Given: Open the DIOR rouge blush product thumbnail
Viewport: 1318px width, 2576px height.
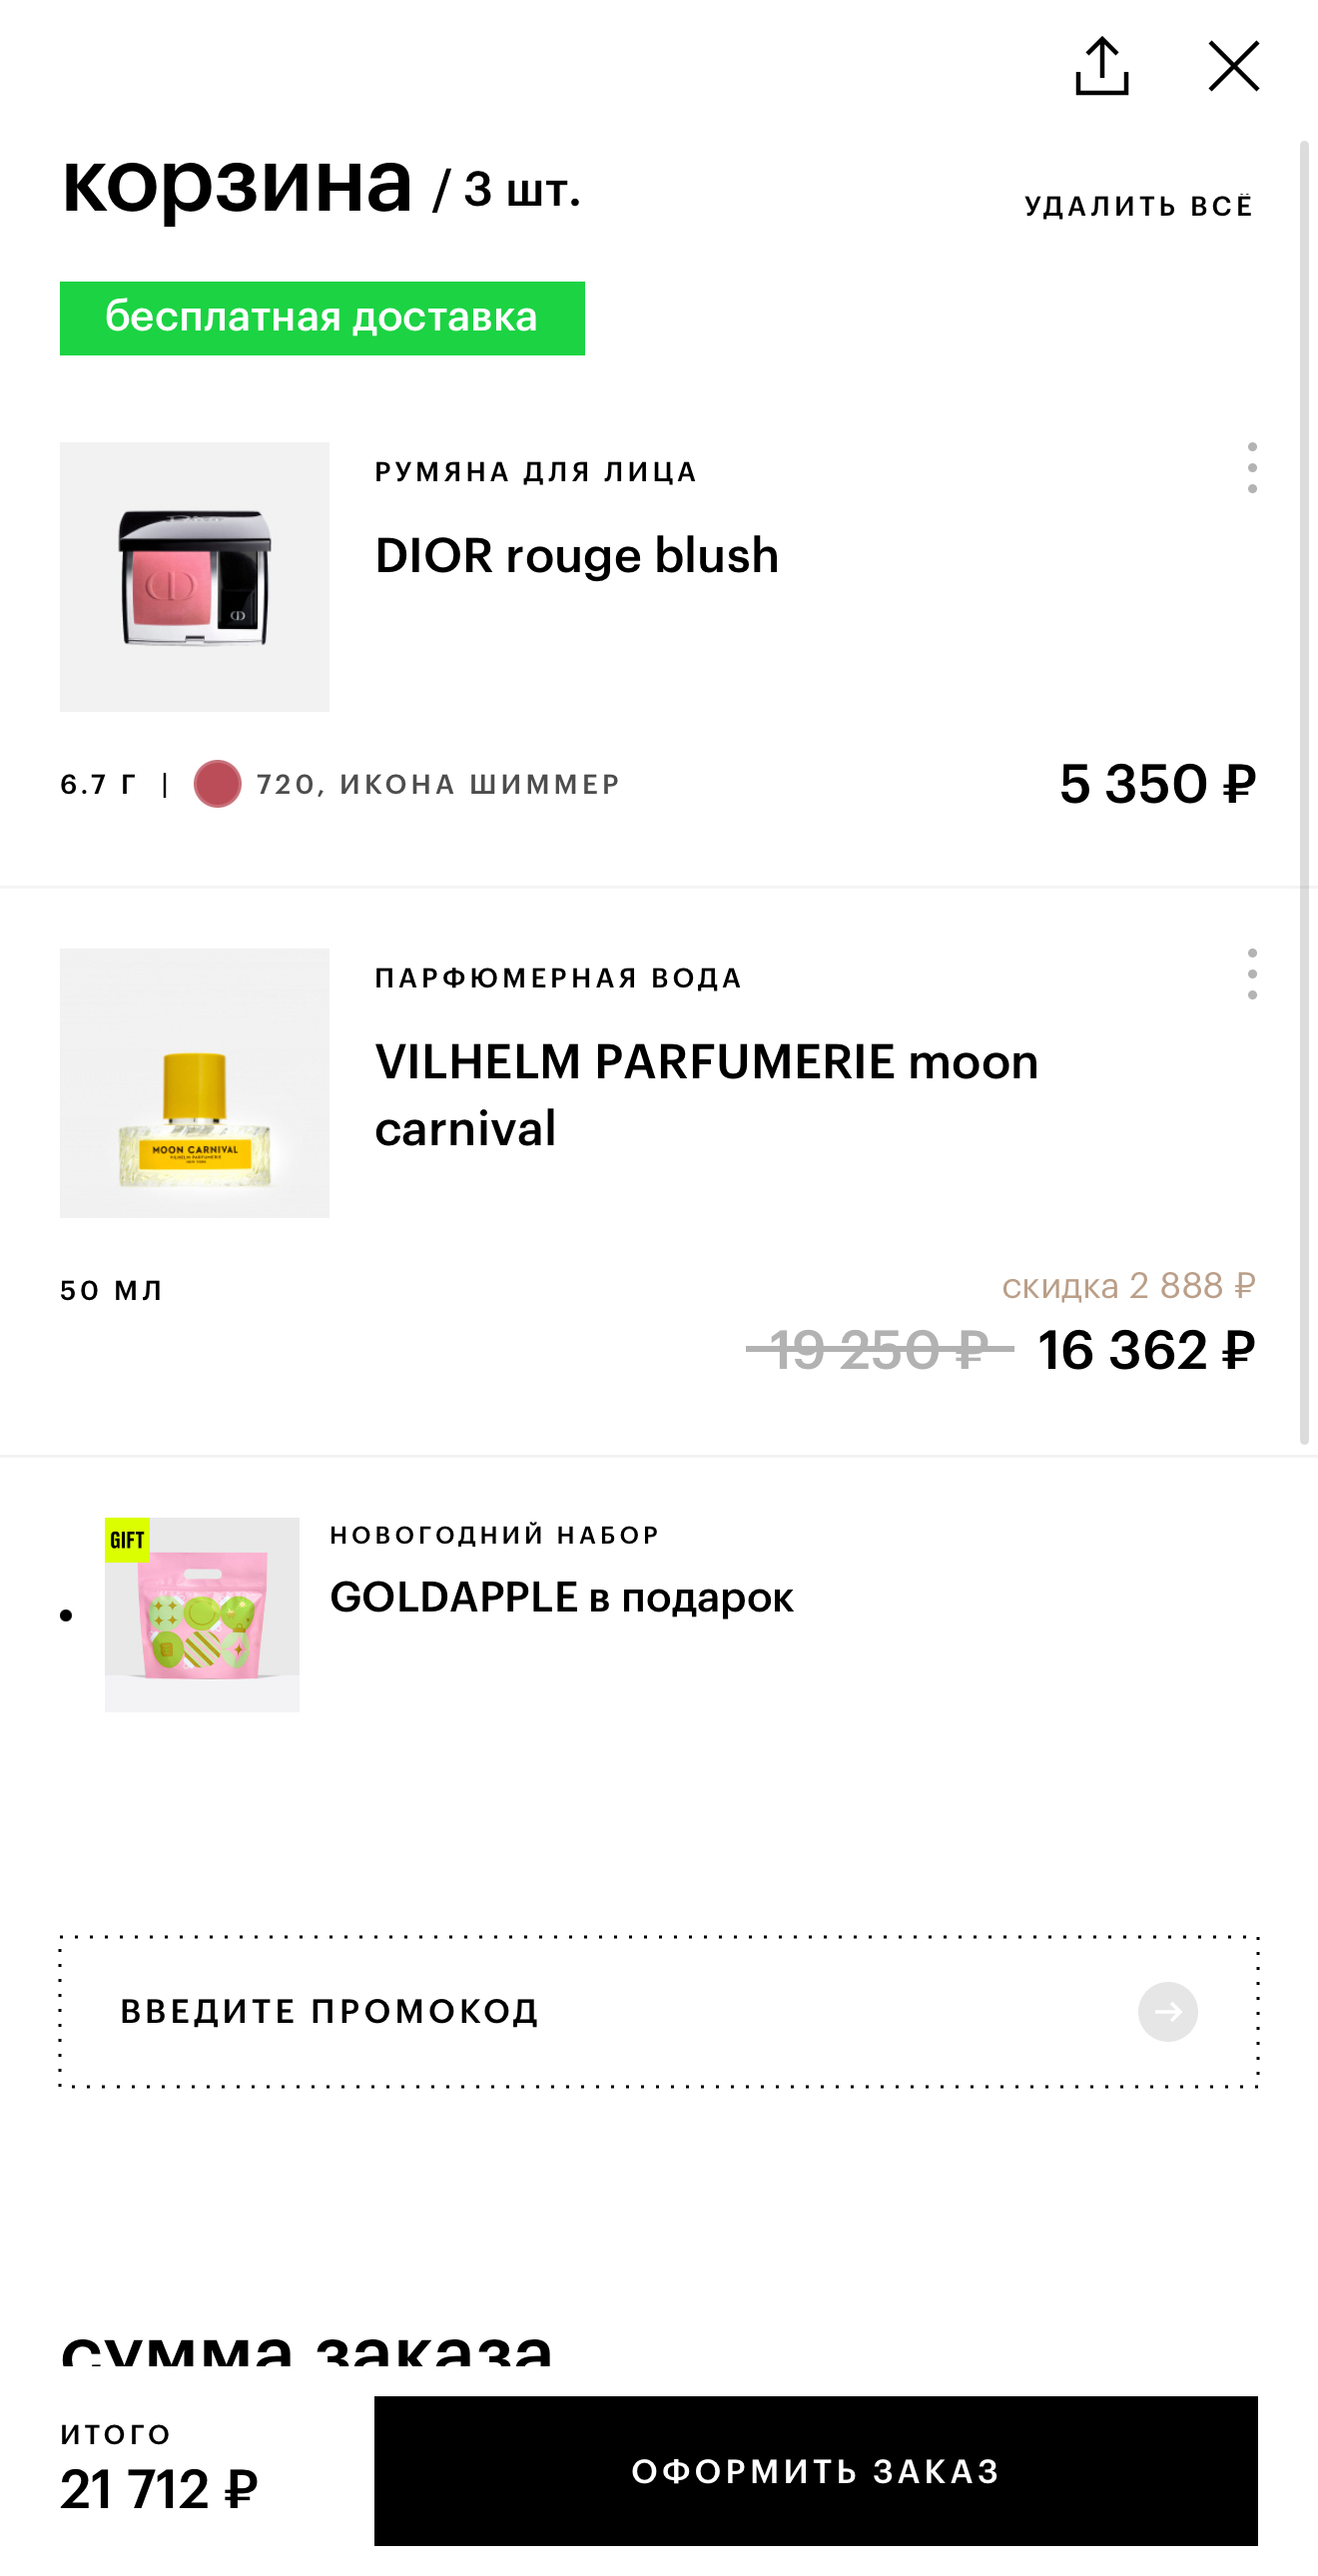Looking at the screenshot, I should [x=195, y=577].
